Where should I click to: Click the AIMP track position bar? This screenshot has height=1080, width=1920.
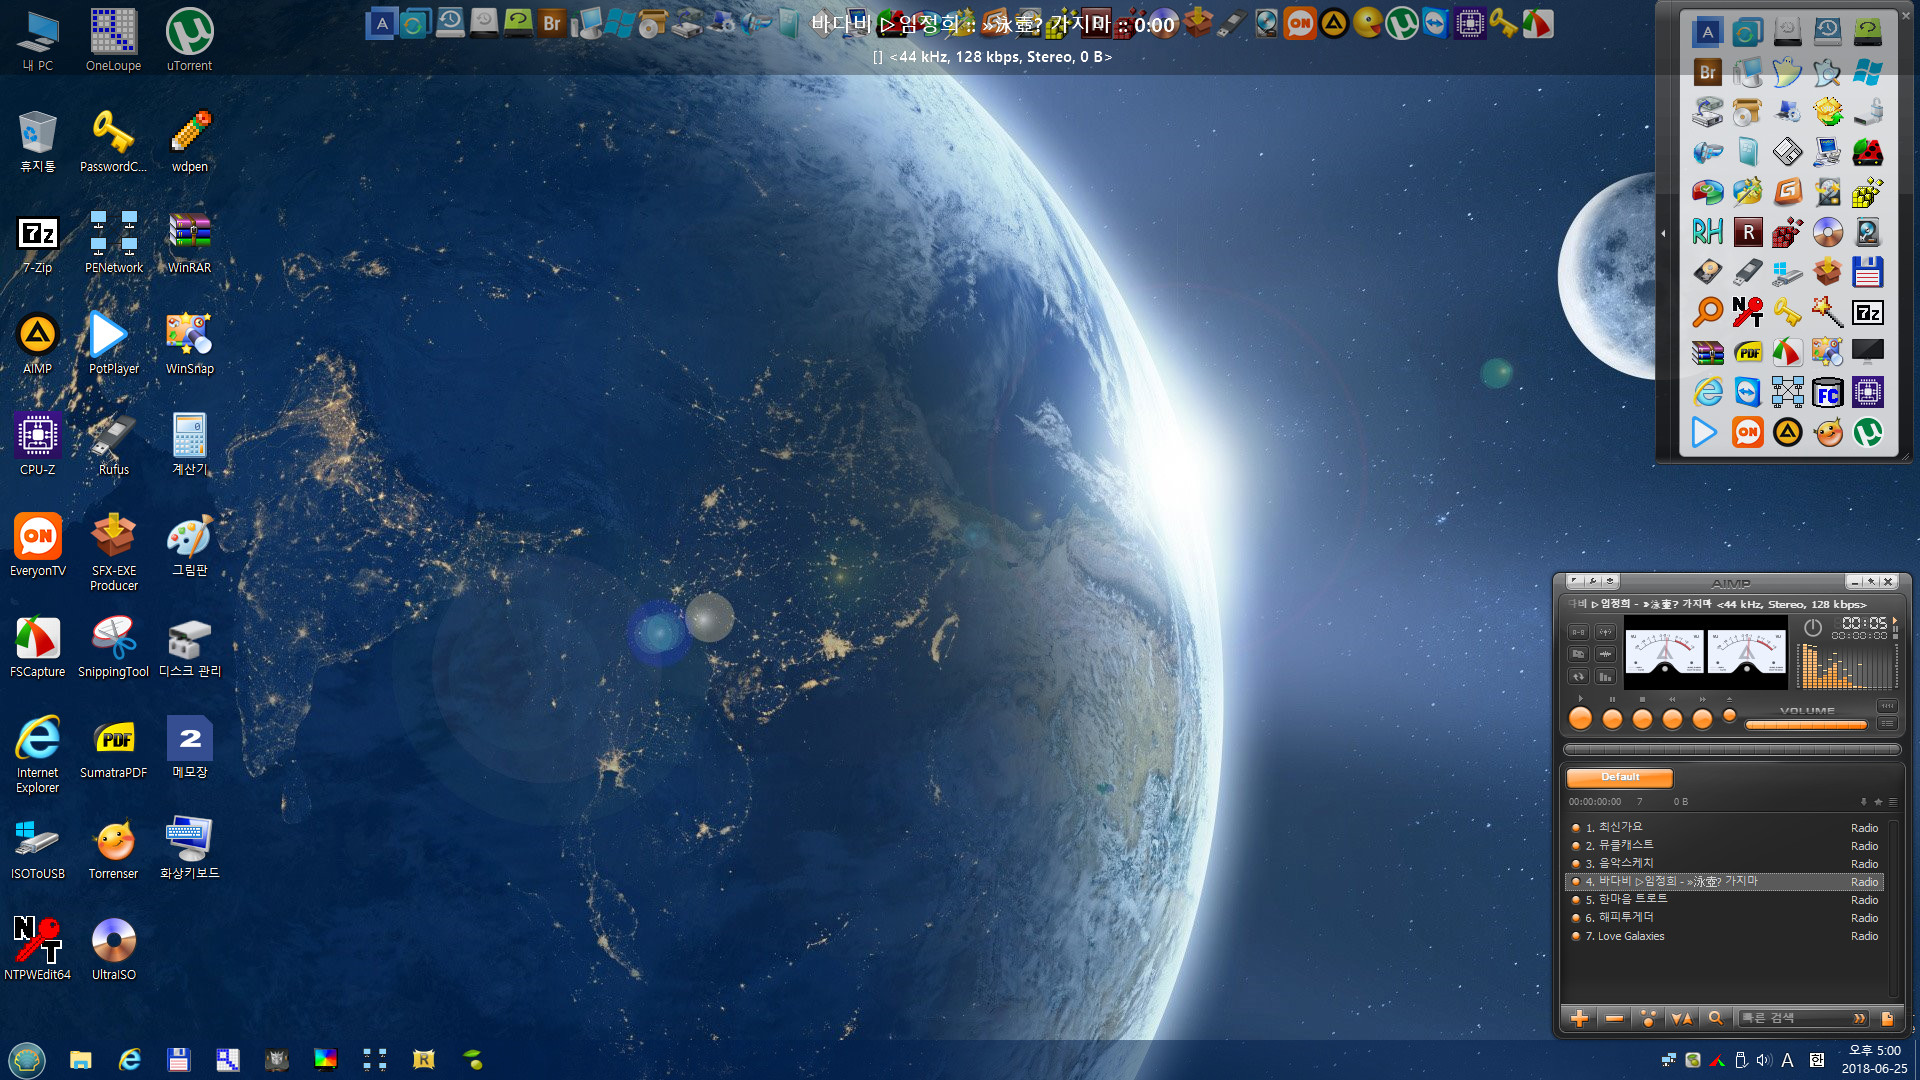coord(1732,749)
